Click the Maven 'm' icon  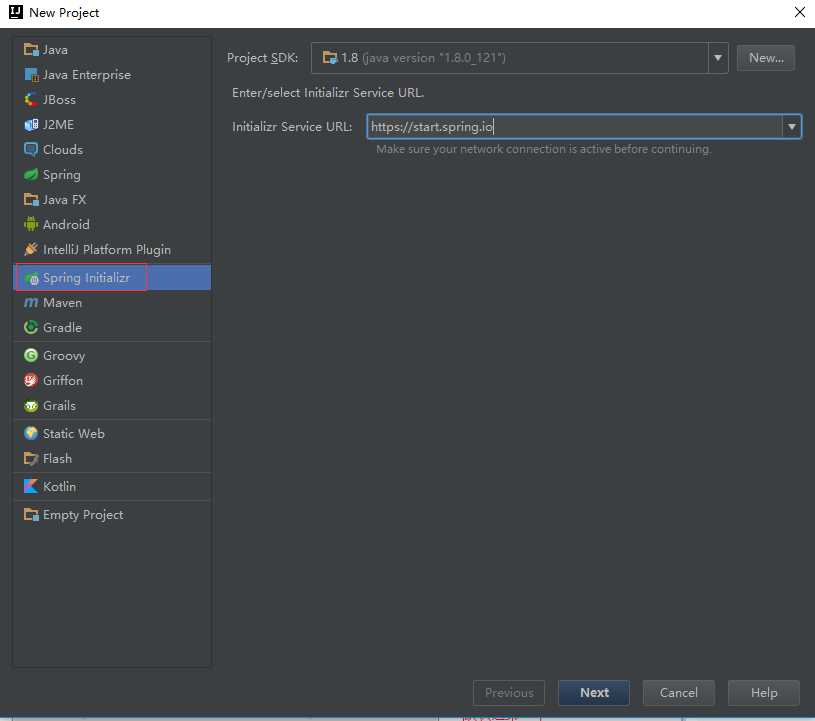coord(31,303)
